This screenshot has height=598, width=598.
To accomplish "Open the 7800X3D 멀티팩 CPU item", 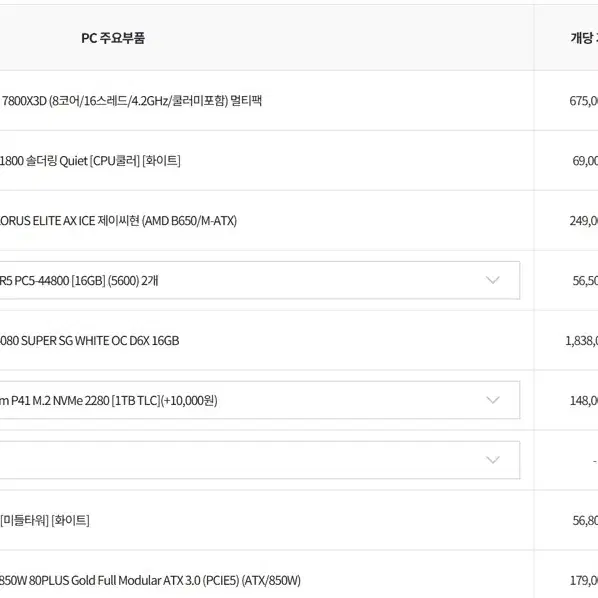I will (132, 101).
